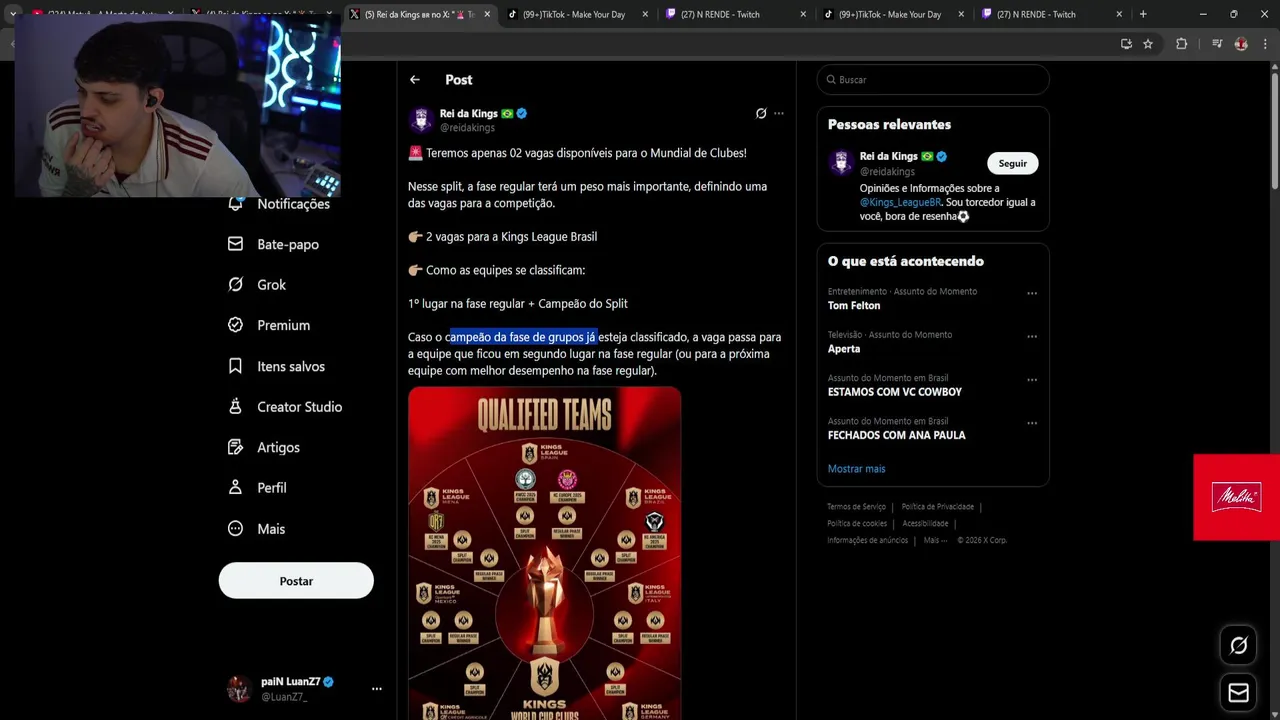Click the Postar button

click(x=296, y=581)
